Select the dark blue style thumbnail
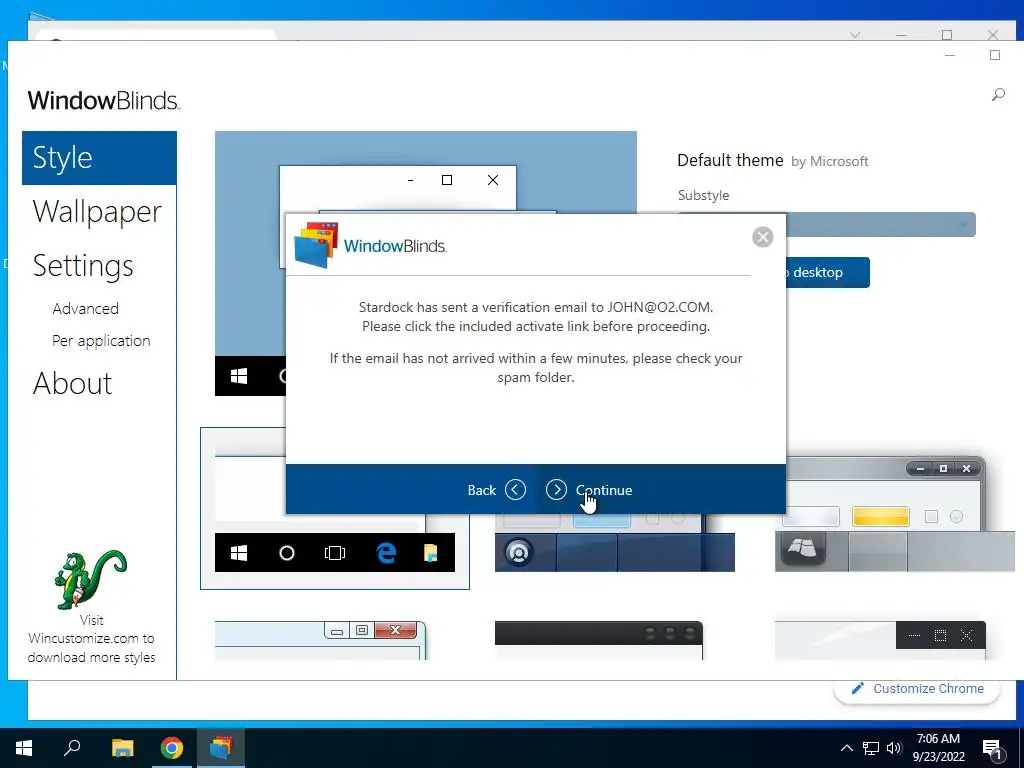 [x=615, y=543]
